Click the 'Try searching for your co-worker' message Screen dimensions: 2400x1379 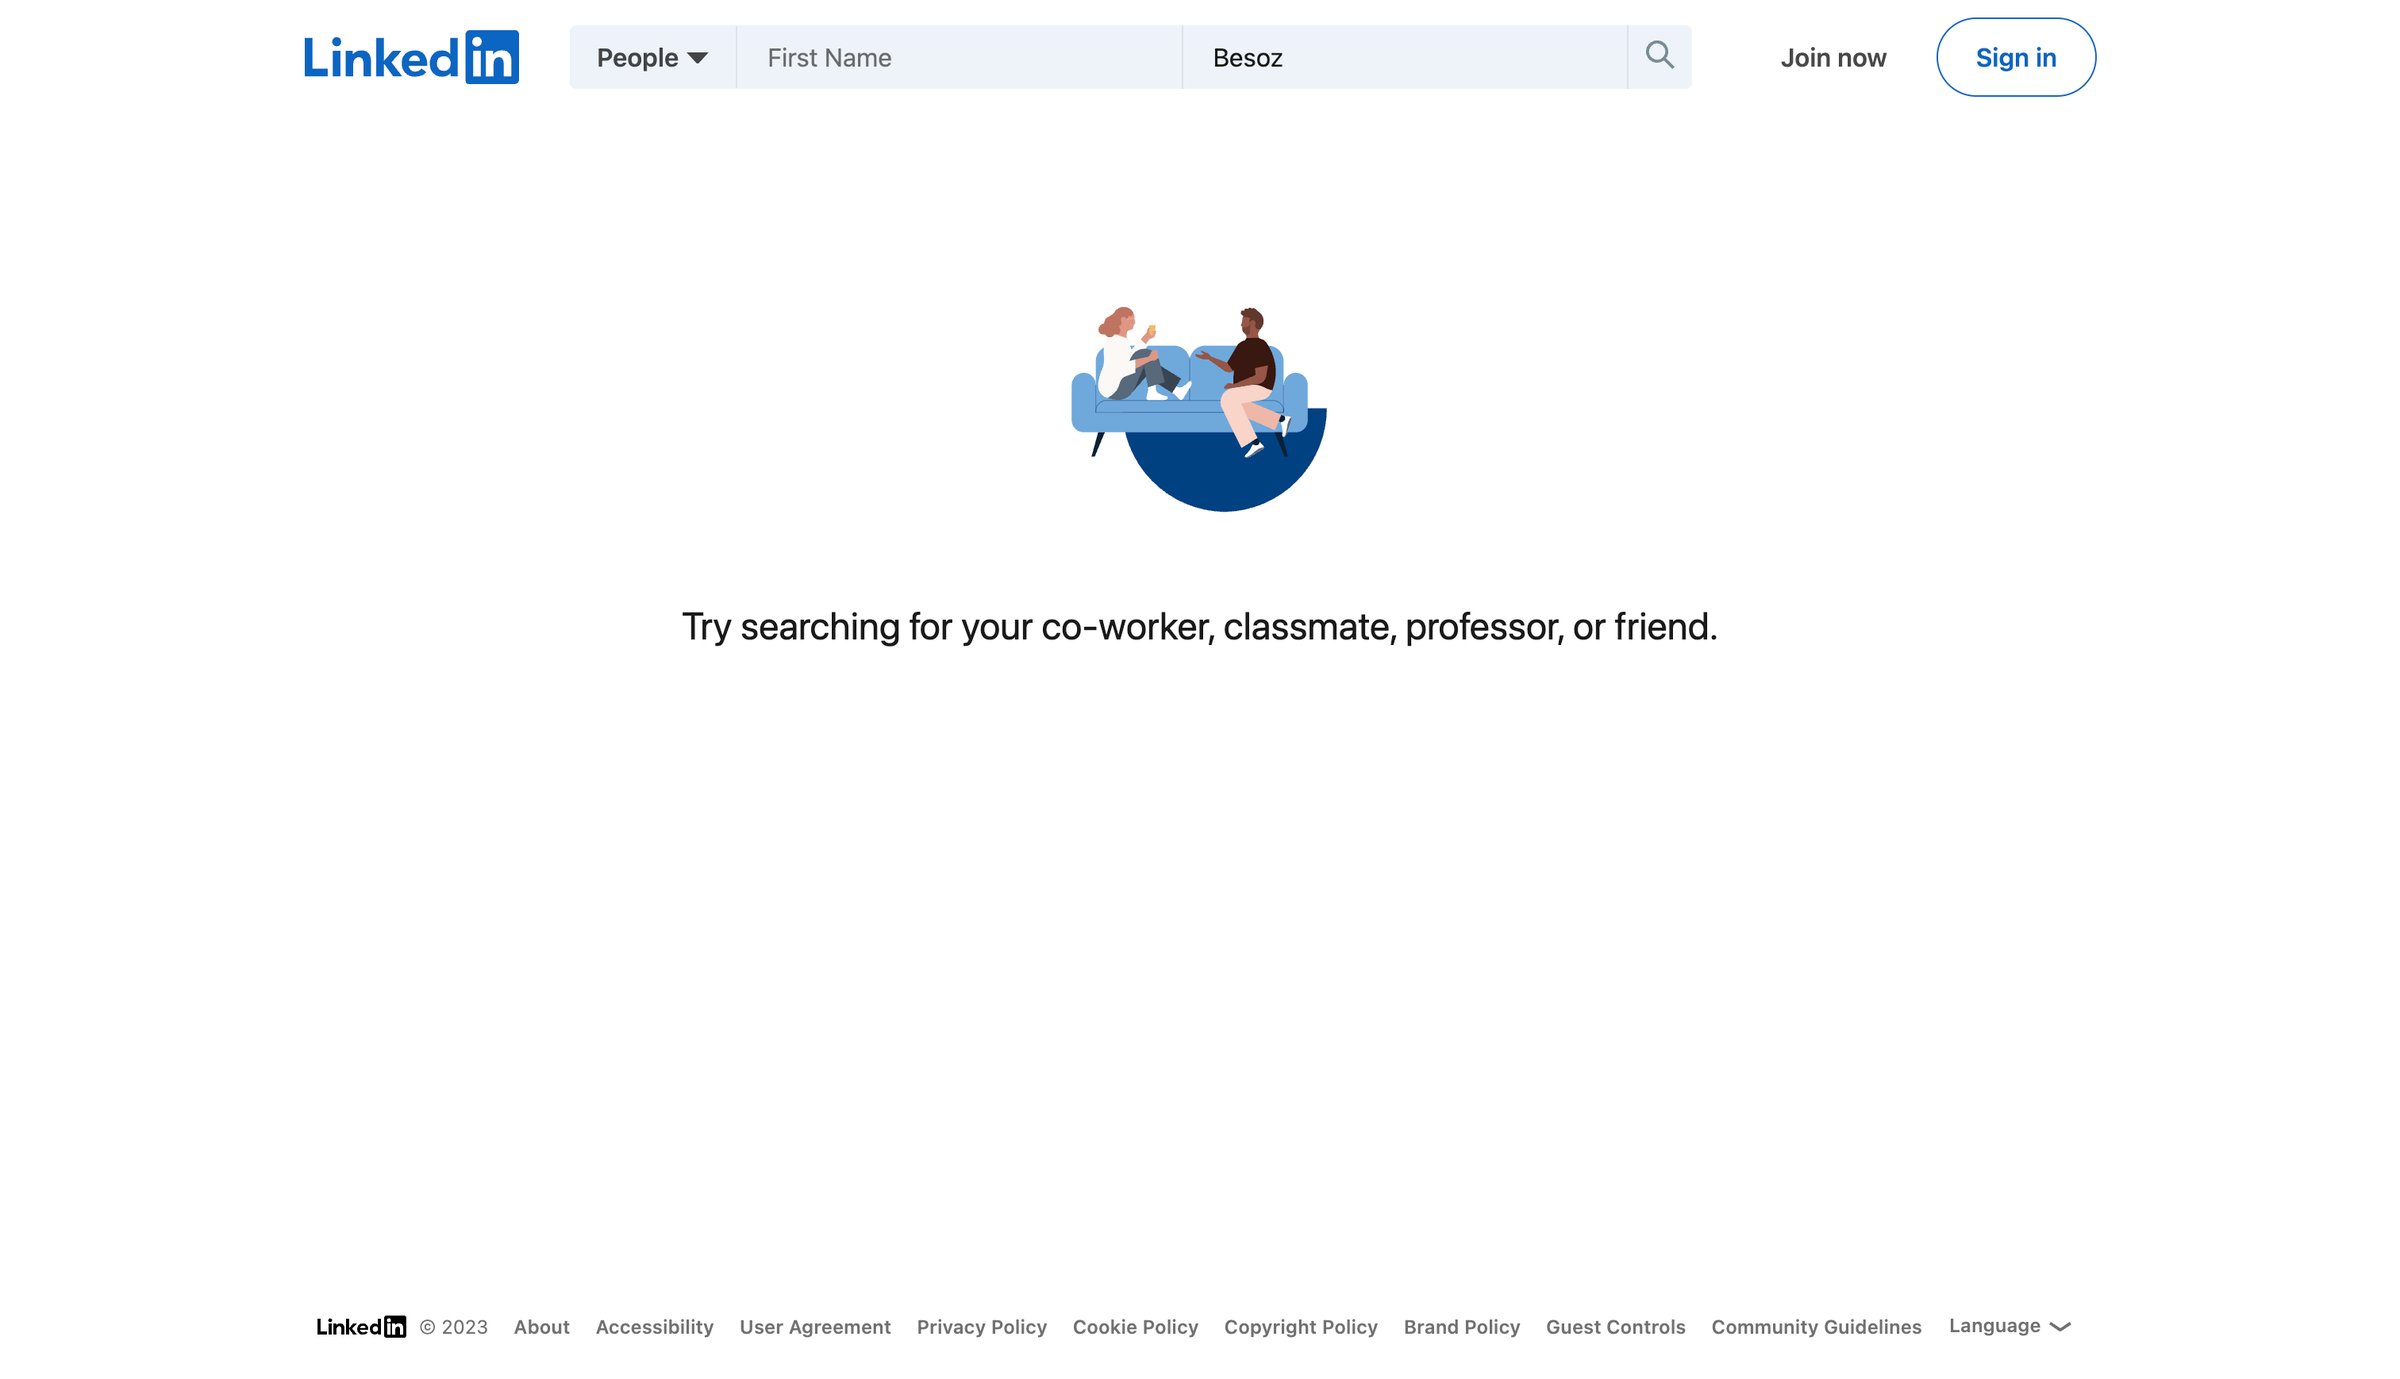pyautogui.click(x=1200, y=627)
